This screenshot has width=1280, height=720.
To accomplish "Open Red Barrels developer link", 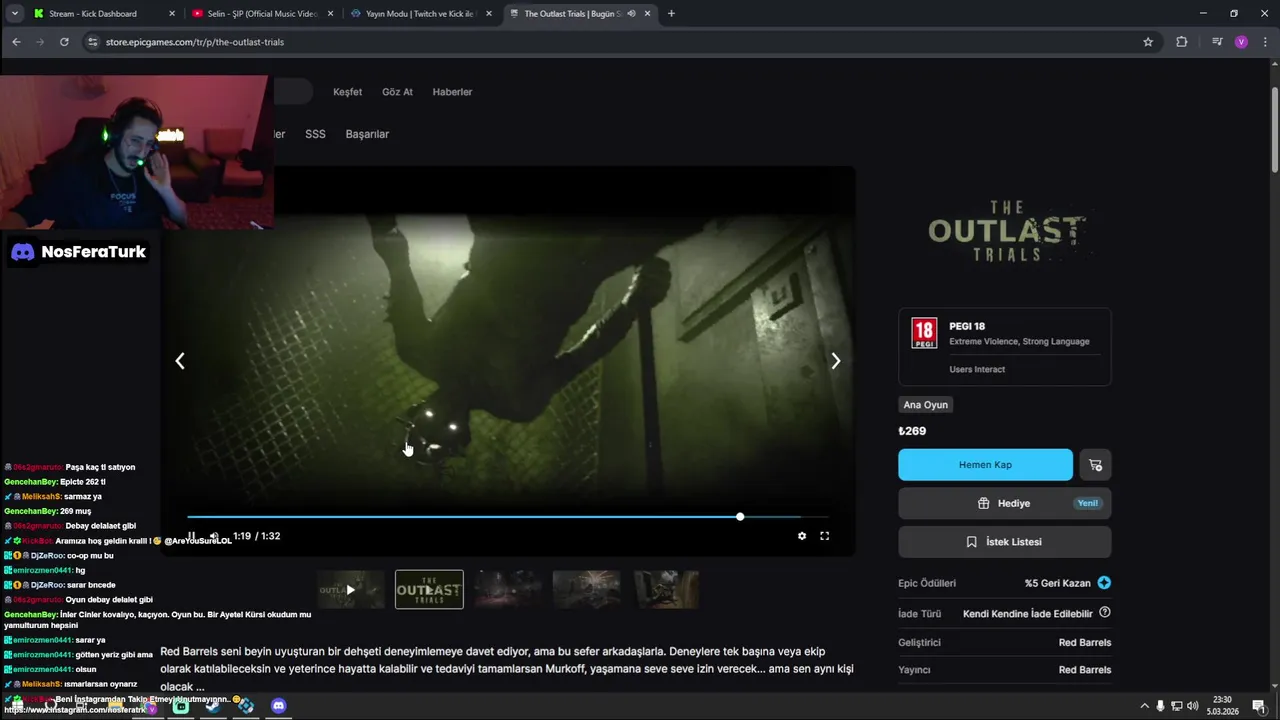I will click(1085, 642).
